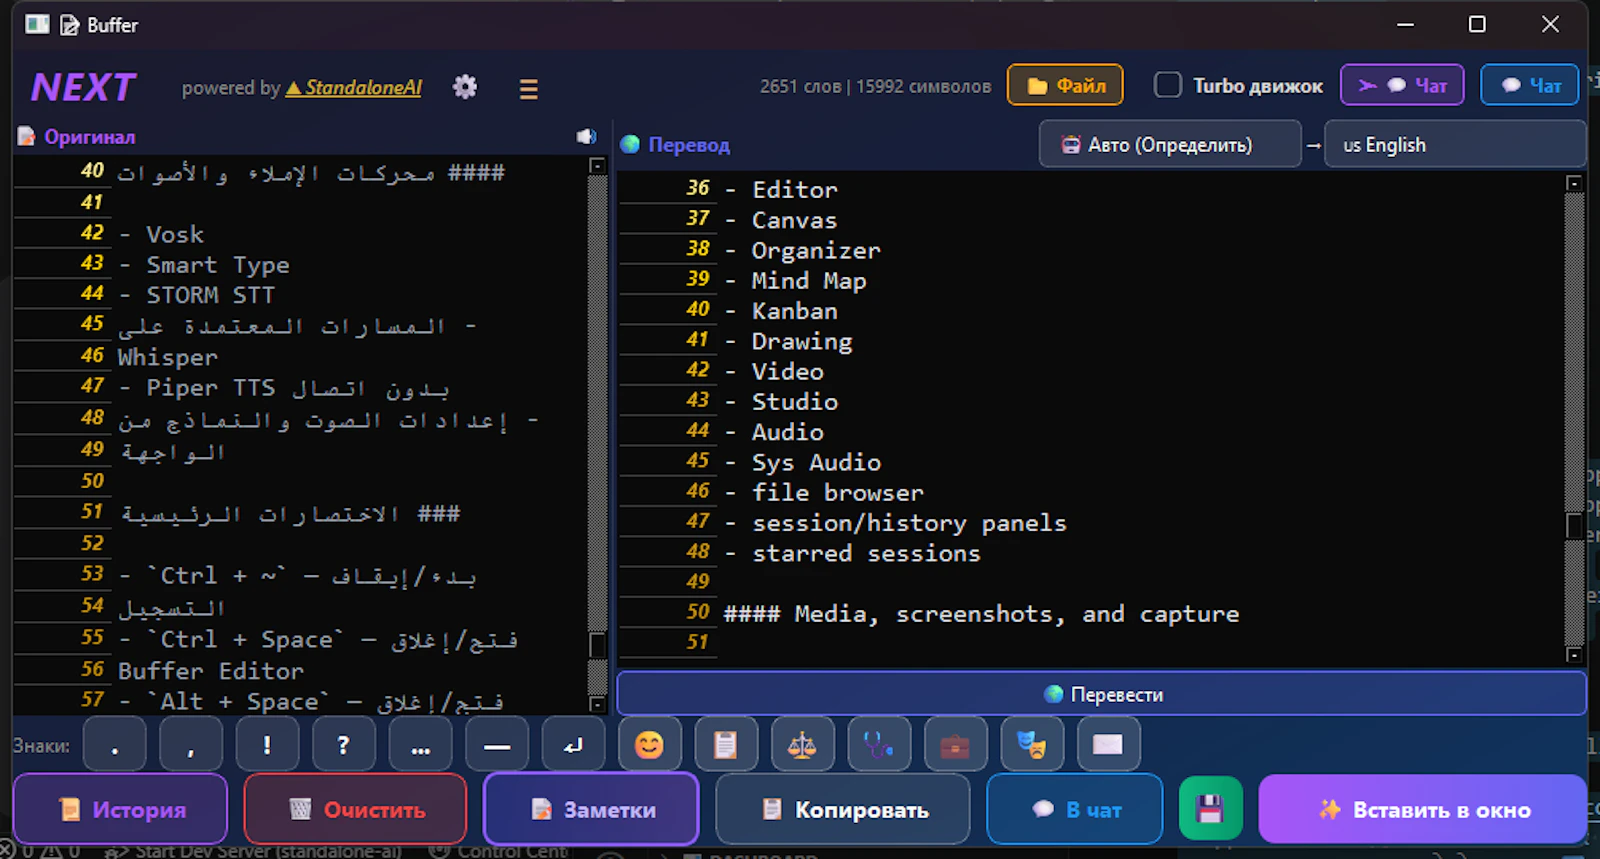Open Заметки notes
Image resolution: width=1600 pixels, height=859 pixels.
(591, 809)
